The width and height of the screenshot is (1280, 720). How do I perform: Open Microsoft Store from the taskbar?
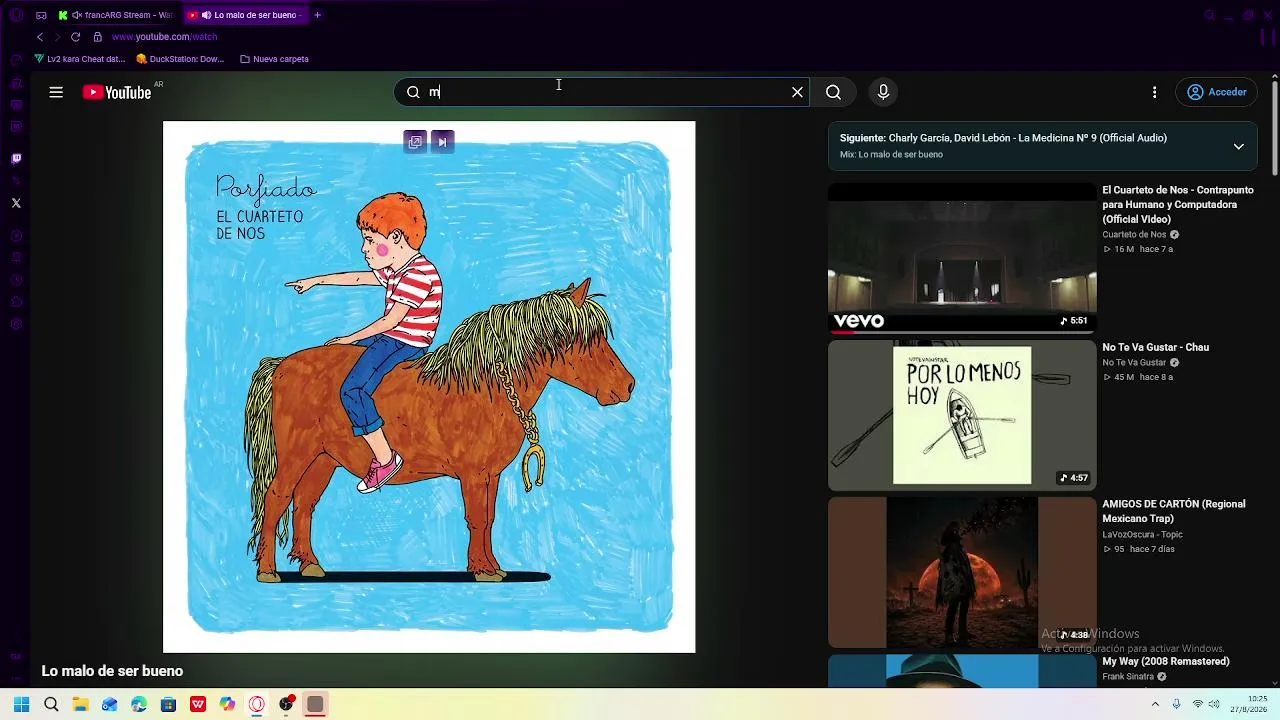168,704
